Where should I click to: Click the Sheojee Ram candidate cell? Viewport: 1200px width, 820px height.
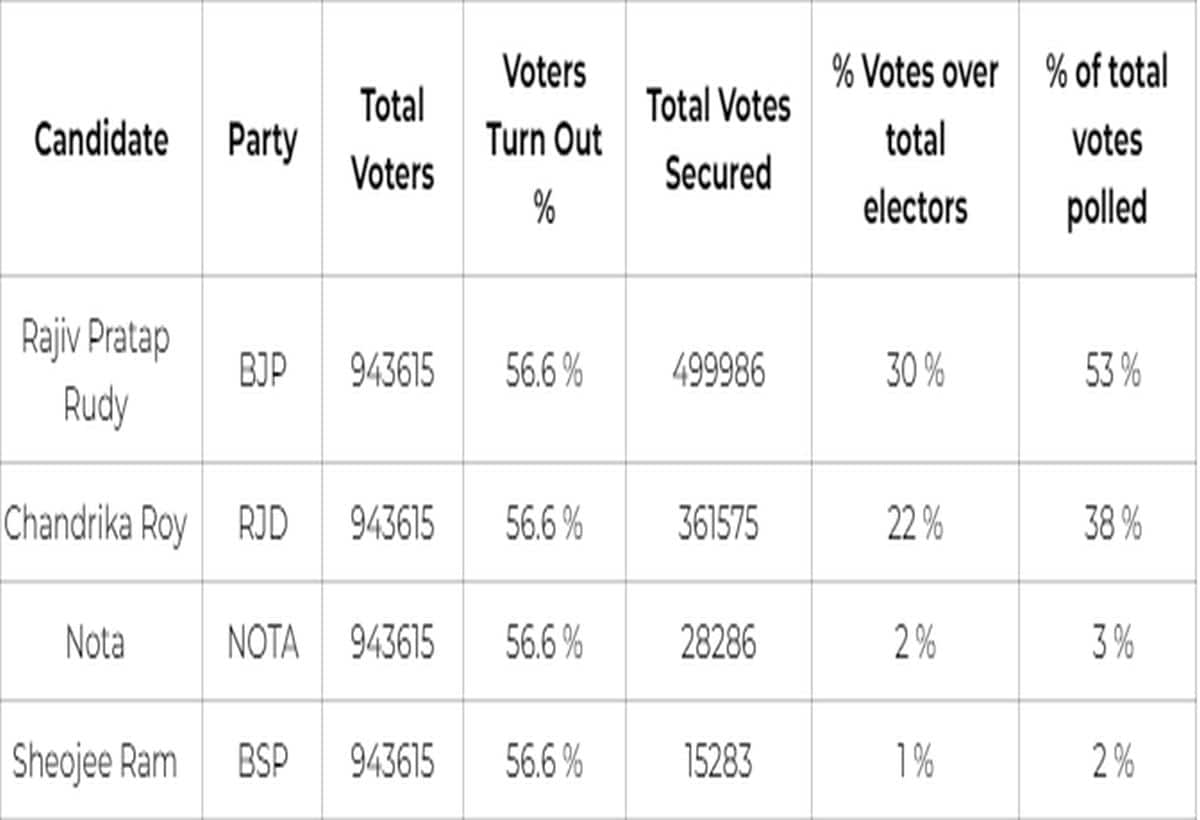pyautogui.click(x=96, y=763)
